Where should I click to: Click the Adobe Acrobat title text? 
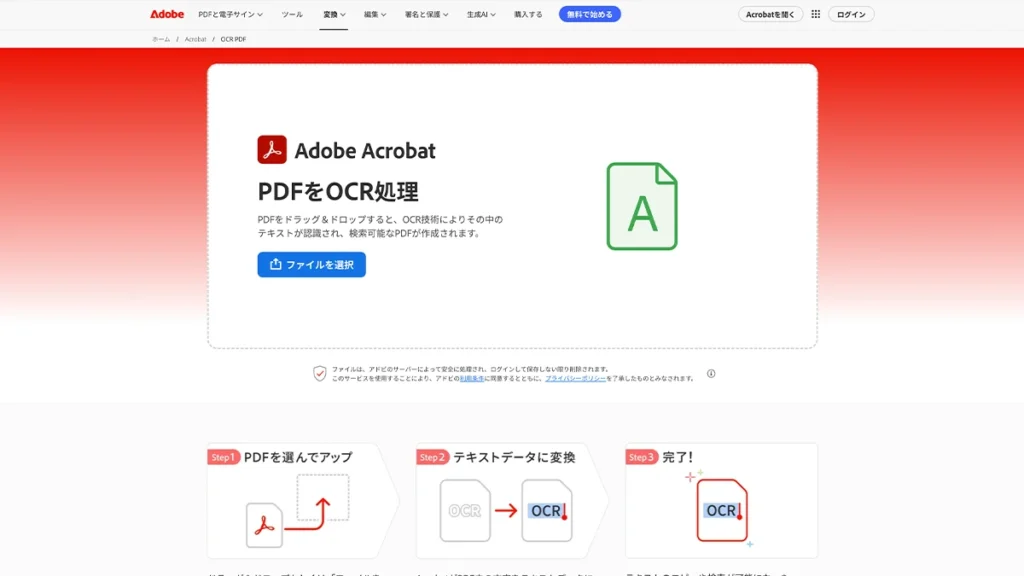(364, 151)
